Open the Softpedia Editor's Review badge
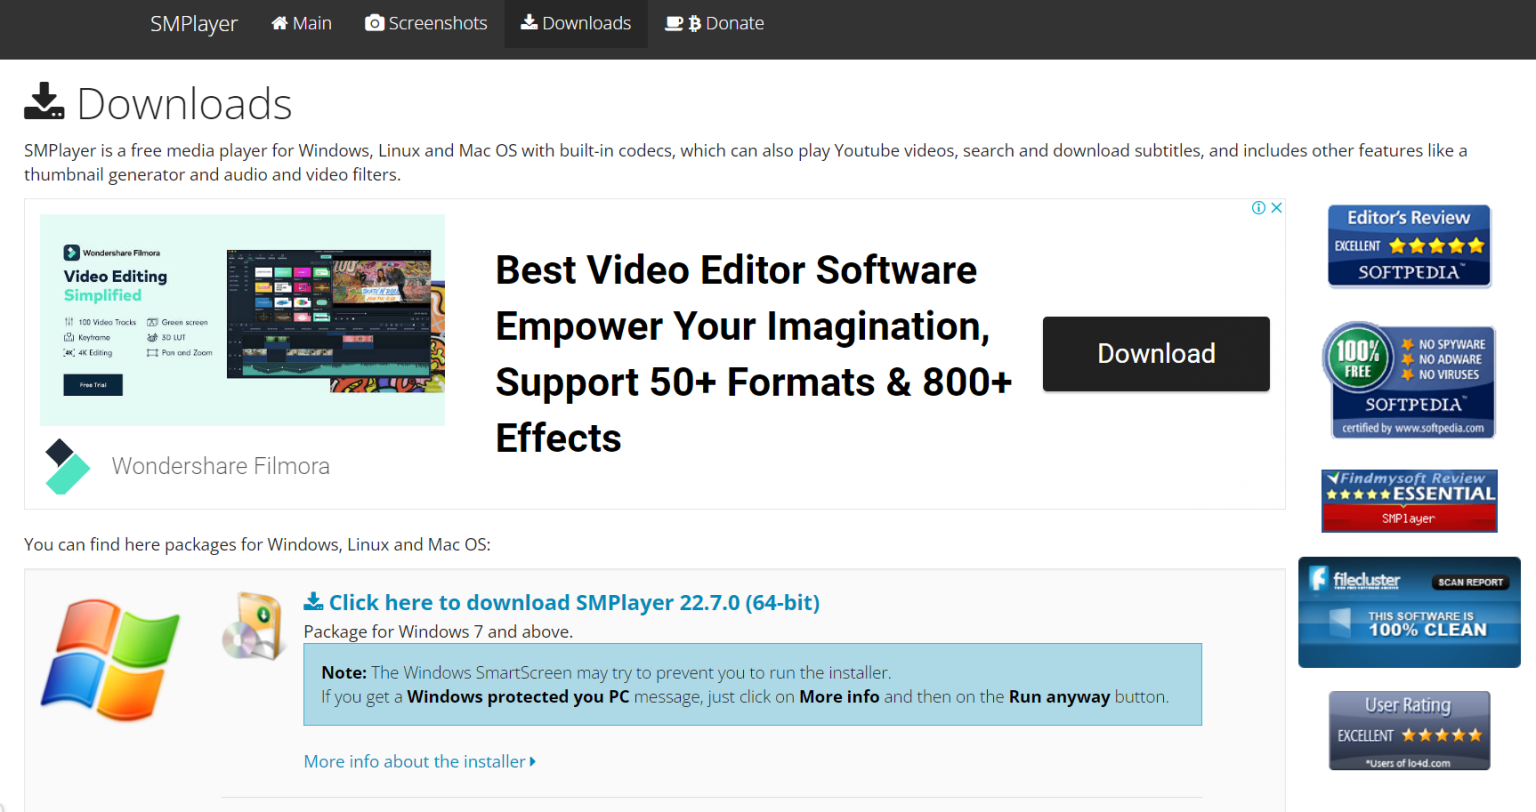 coord(1409,246)
